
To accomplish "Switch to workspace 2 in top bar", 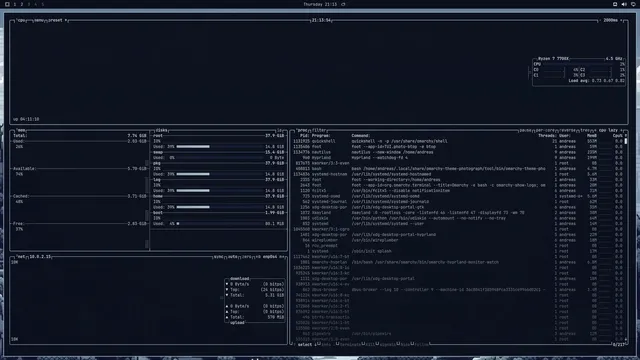I will 22,4.
